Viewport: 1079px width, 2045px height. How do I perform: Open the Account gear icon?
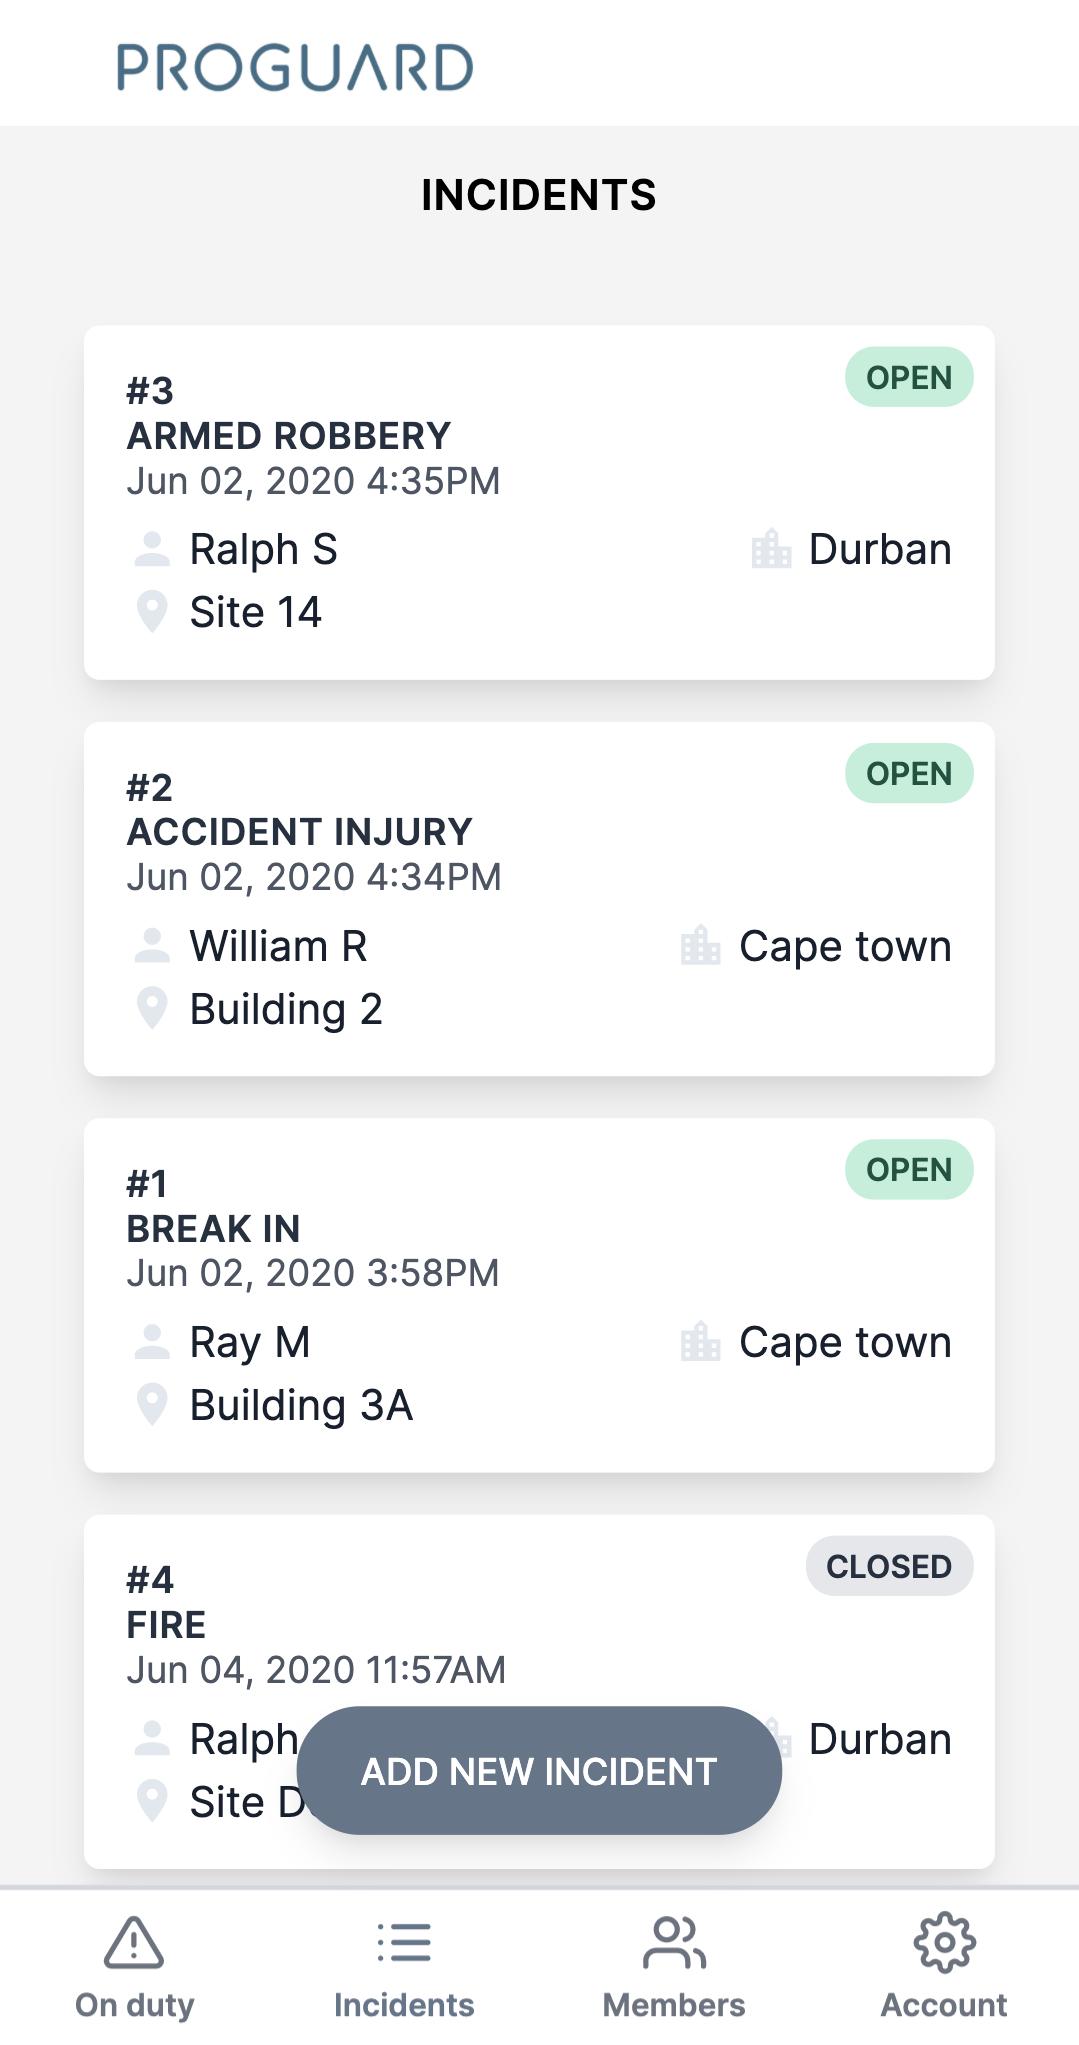pyautogui.click(x=944, y=1942)
